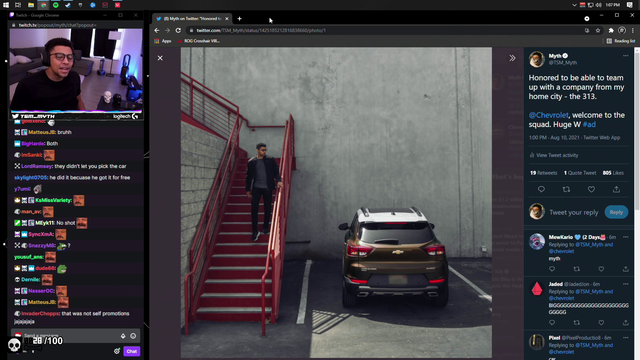Click View Tweet activity

pyautogui.click(x=553, y=155)
